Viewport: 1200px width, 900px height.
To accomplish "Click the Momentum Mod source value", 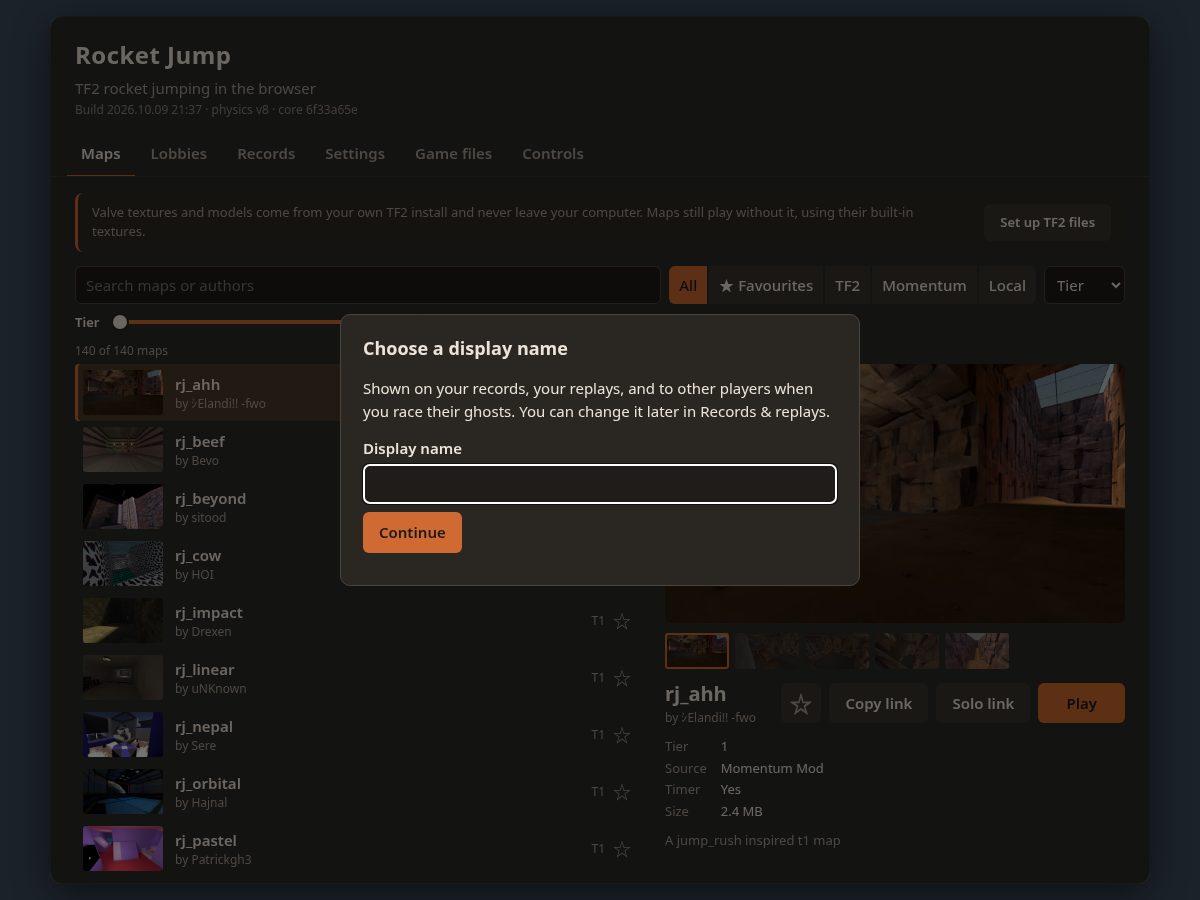I will (x=772, y=768).
